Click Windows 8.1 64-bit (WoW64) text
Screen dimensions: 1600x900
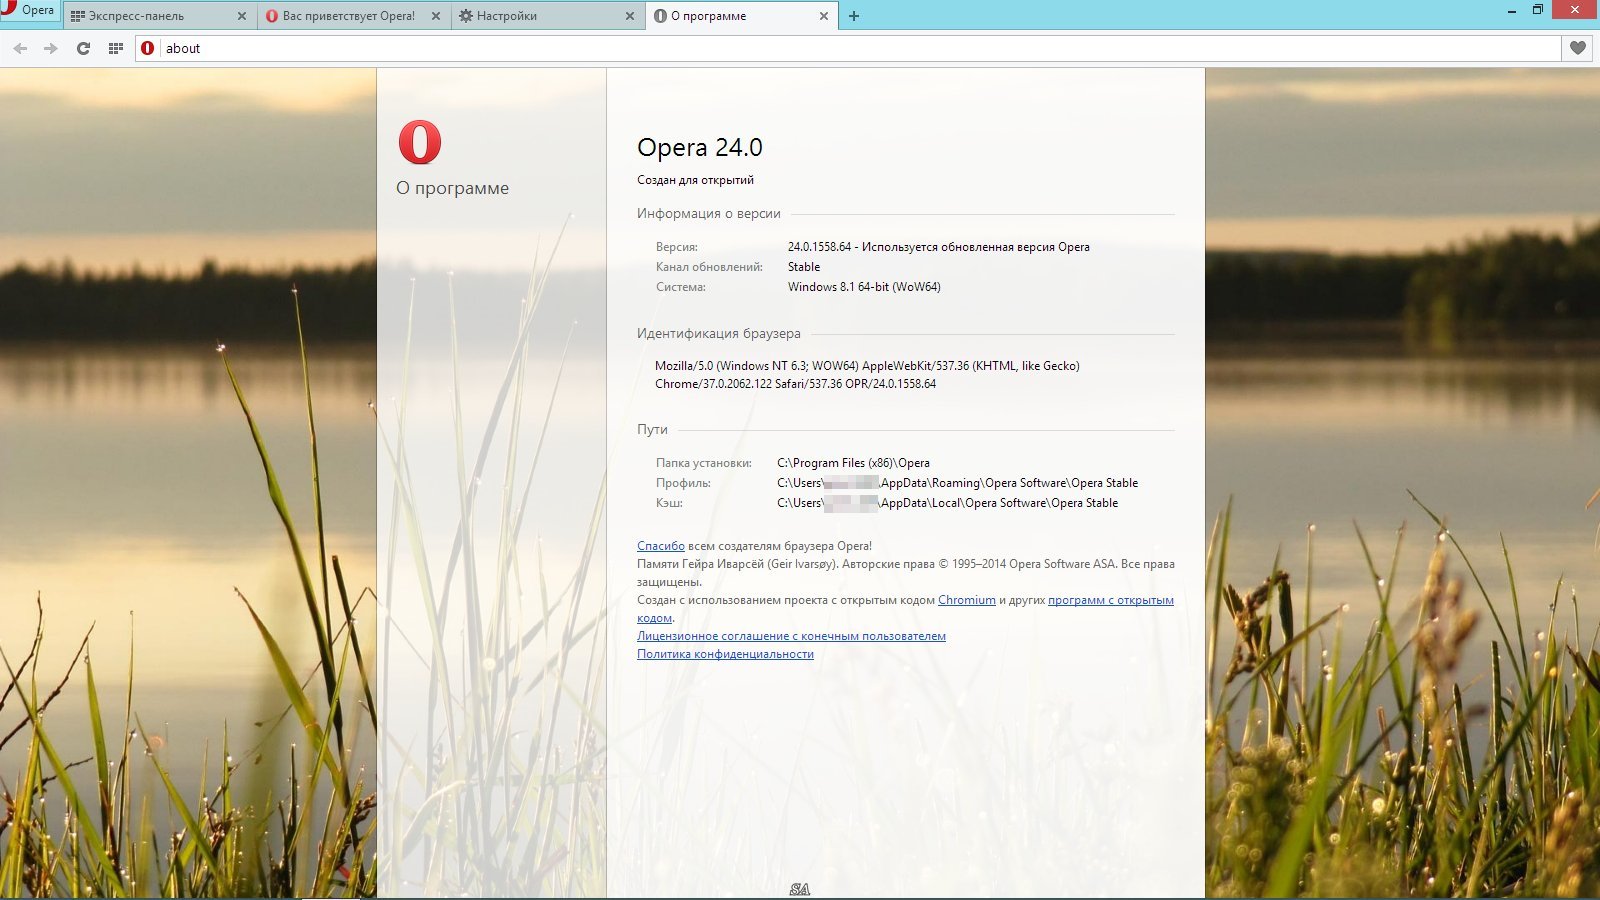tap(864, 287)
